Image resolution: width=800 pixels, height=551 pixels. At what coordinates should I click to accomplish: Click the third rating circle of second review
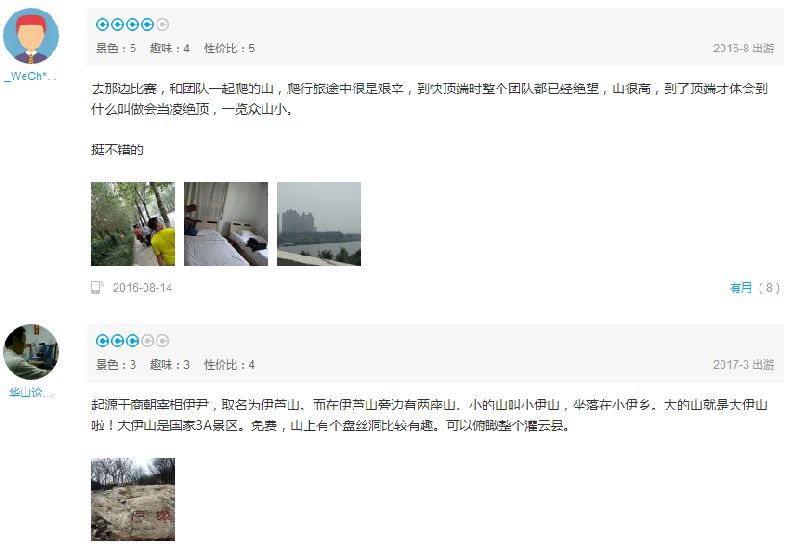[133, 340]
